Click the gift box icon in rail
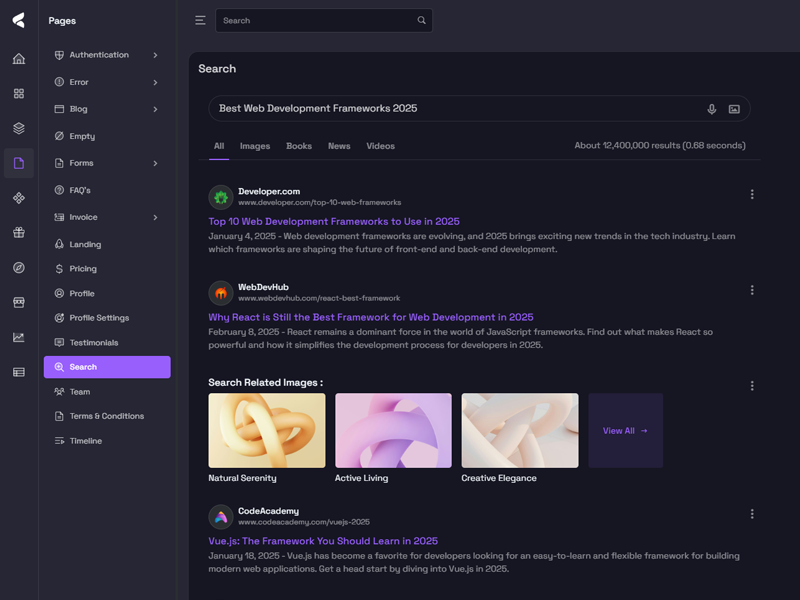 click(18, 233)
